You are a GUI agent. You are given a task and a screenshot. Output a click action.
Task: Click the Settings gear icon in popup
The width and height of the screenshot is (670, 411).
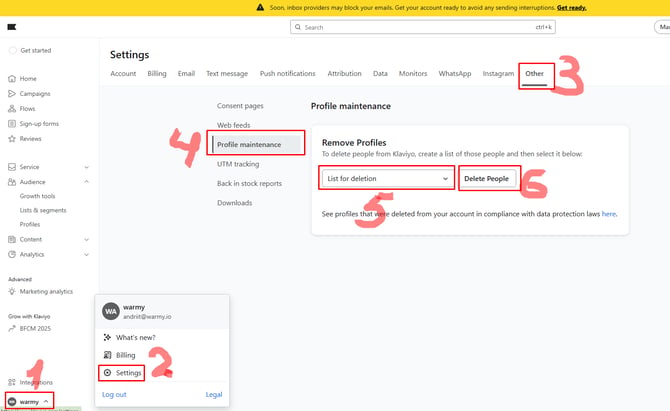107,373
